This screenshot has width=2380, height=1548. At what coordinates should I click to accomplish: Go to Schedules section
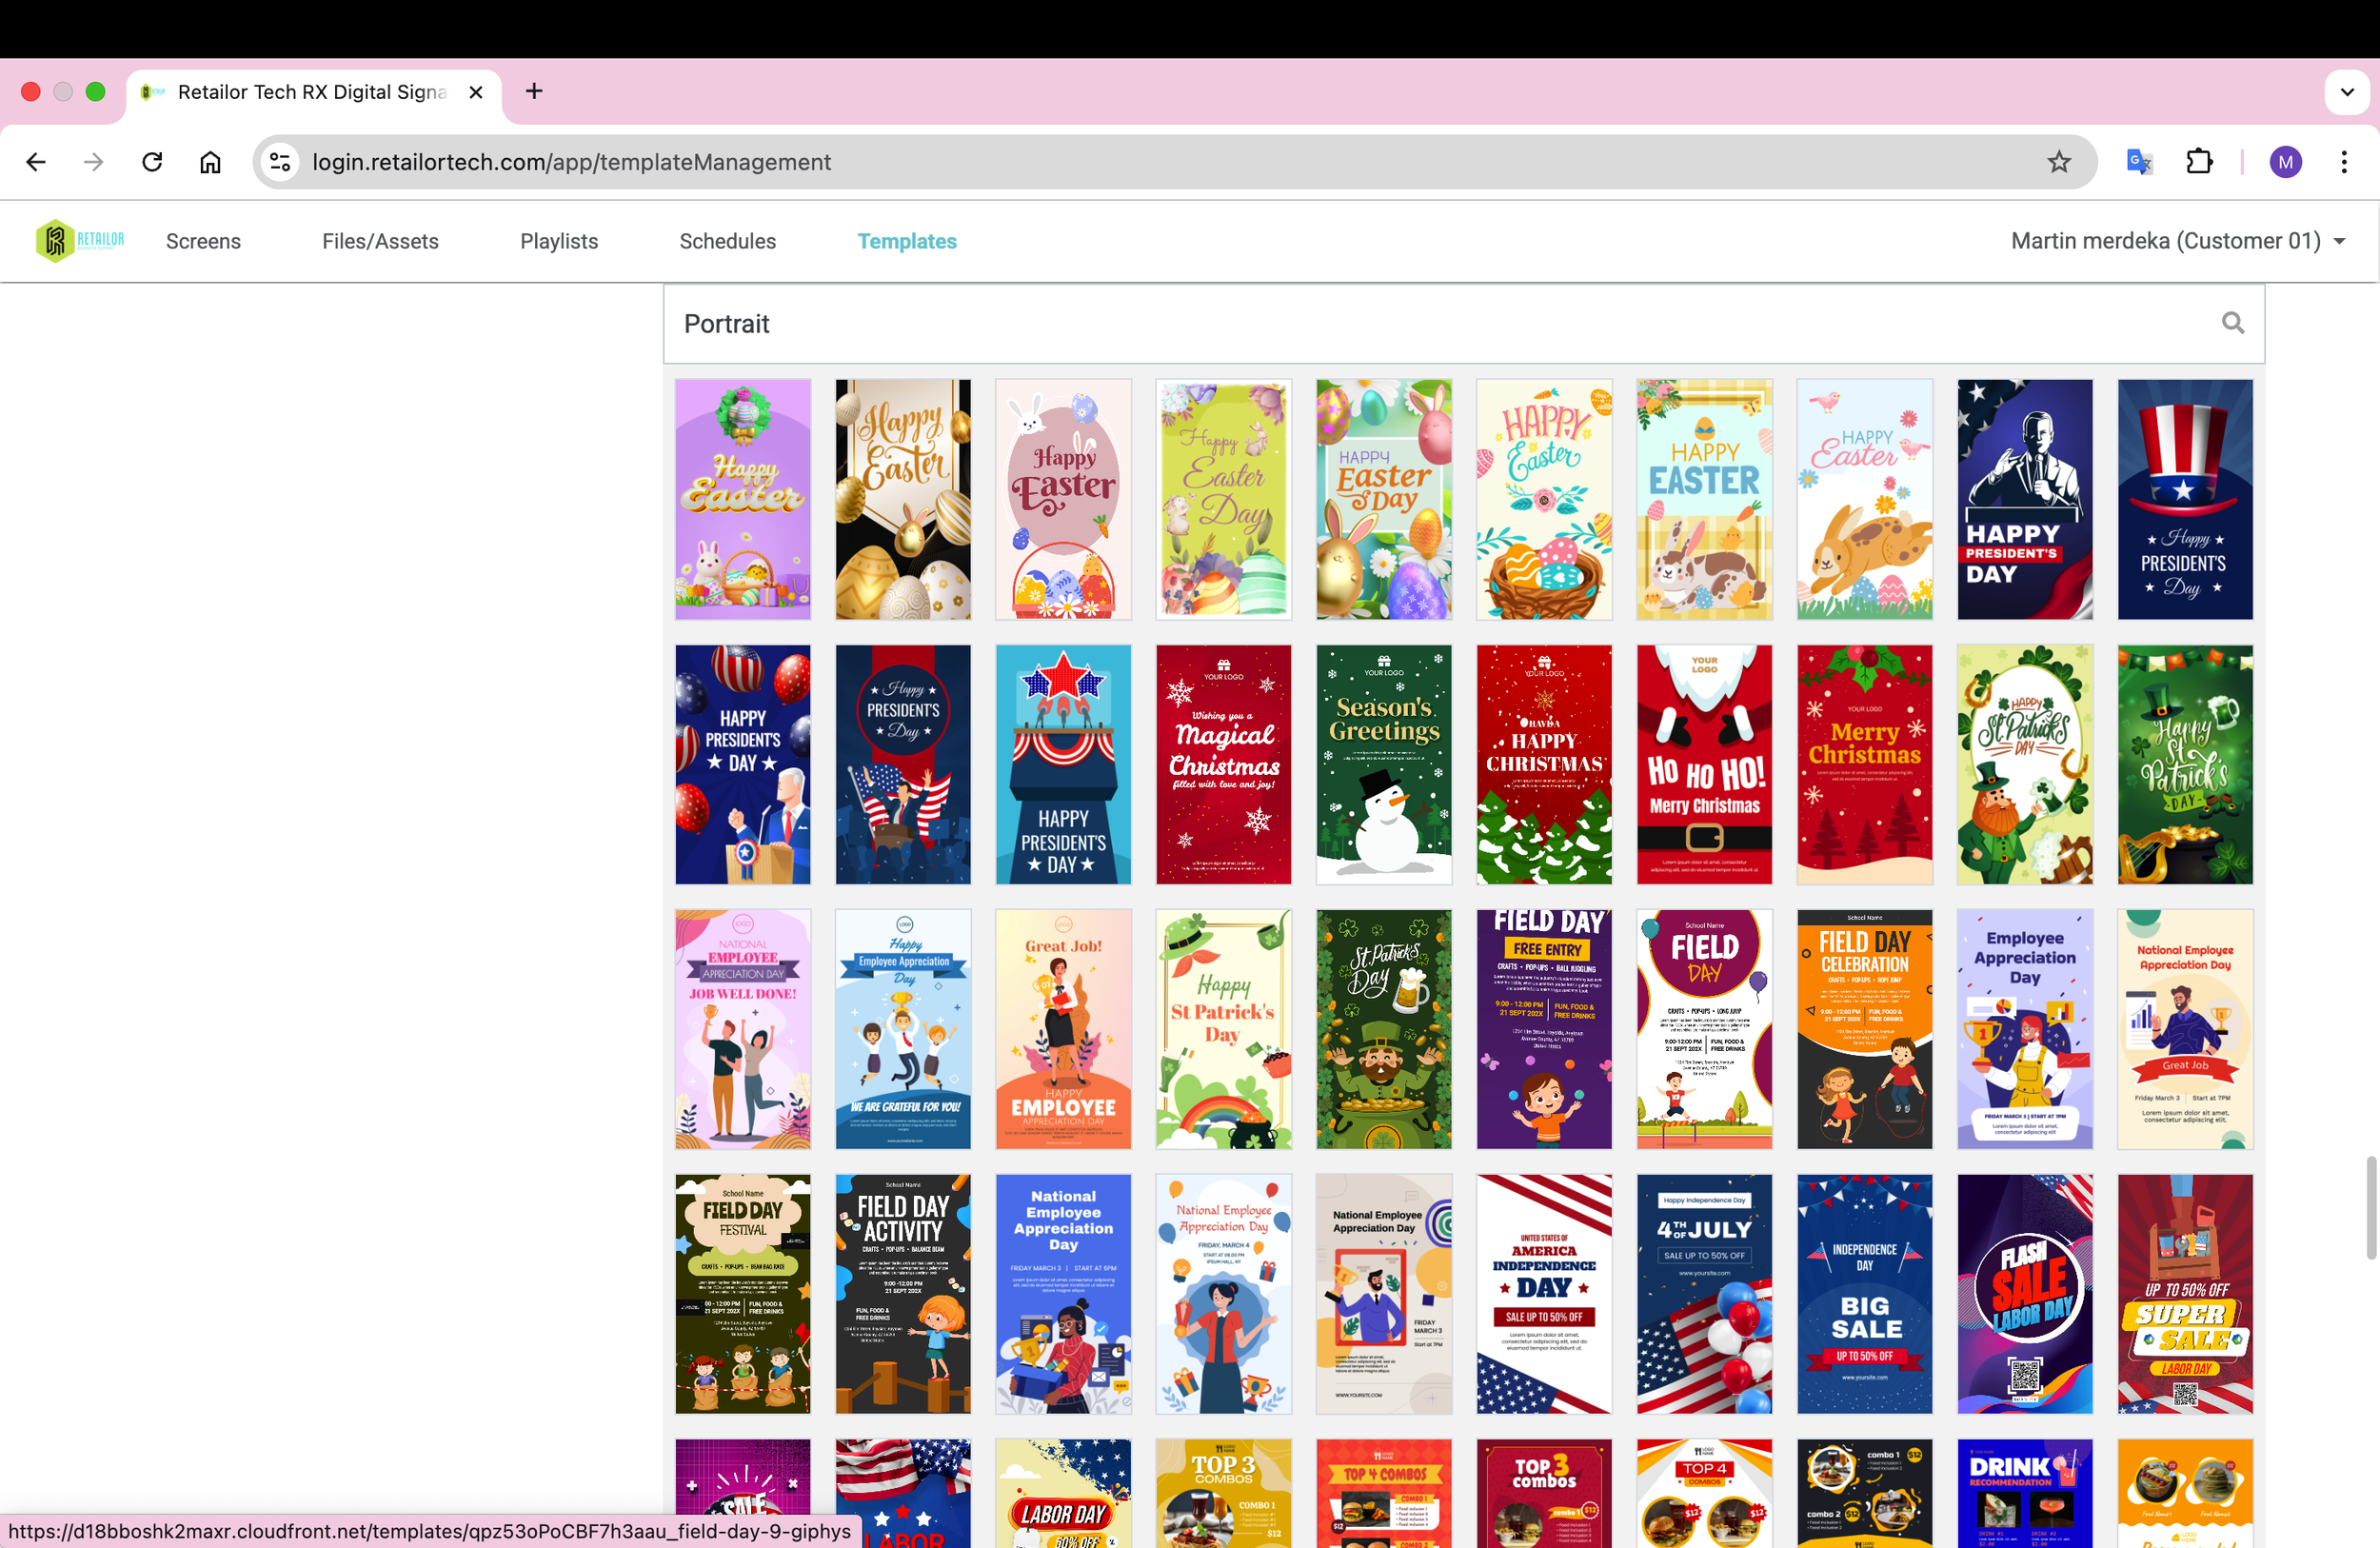(727, 241)
